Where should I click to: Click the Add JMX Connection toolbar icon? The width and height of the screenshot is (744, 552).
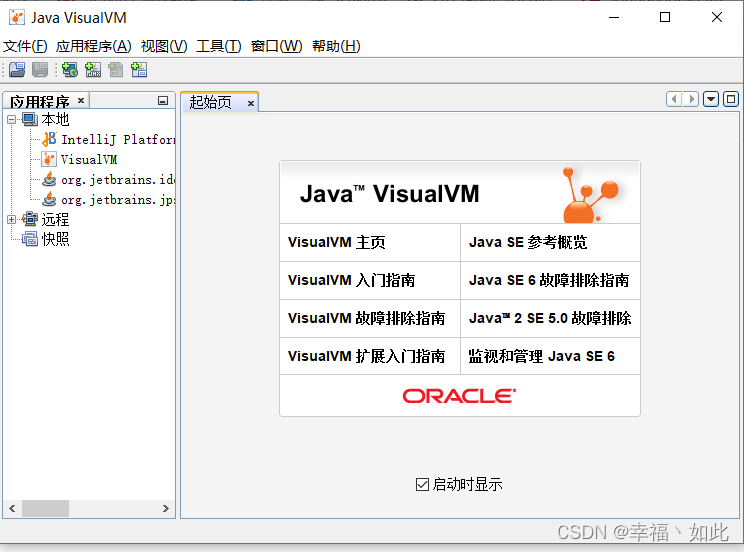[x=93, y=70]
